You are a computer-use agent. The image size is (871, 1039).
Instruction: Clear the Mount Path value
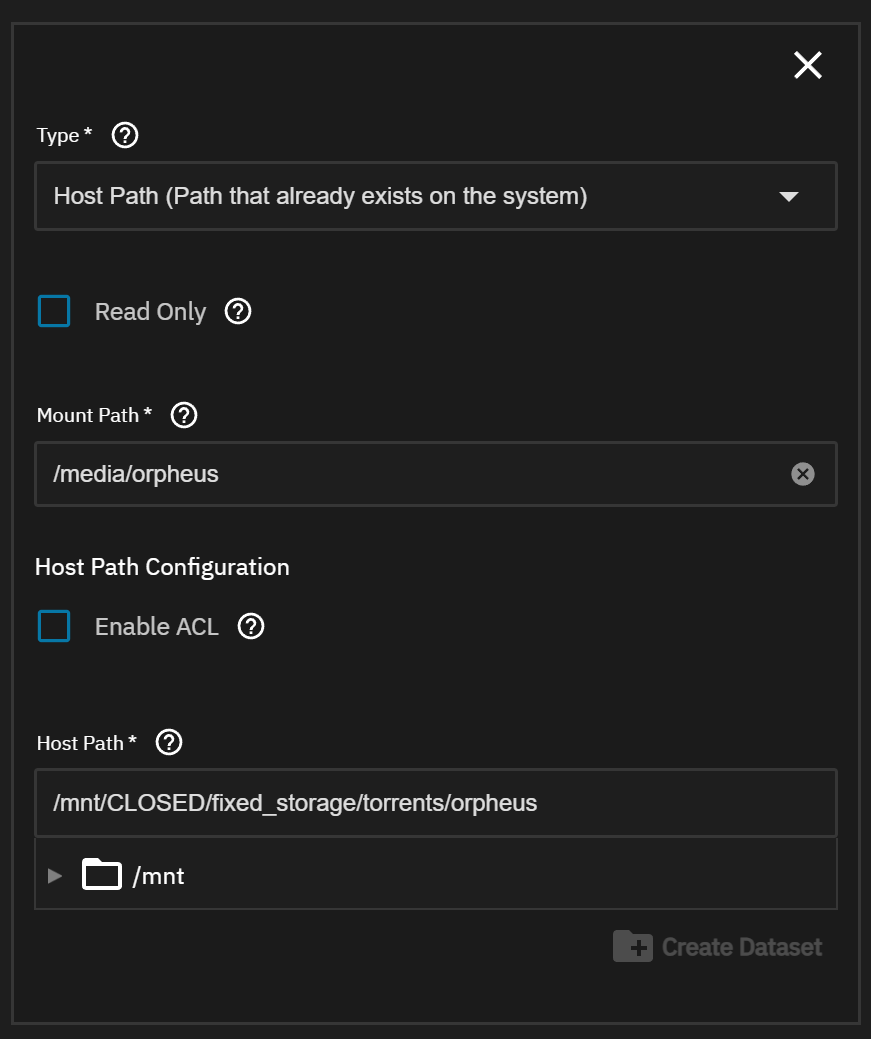803,474
